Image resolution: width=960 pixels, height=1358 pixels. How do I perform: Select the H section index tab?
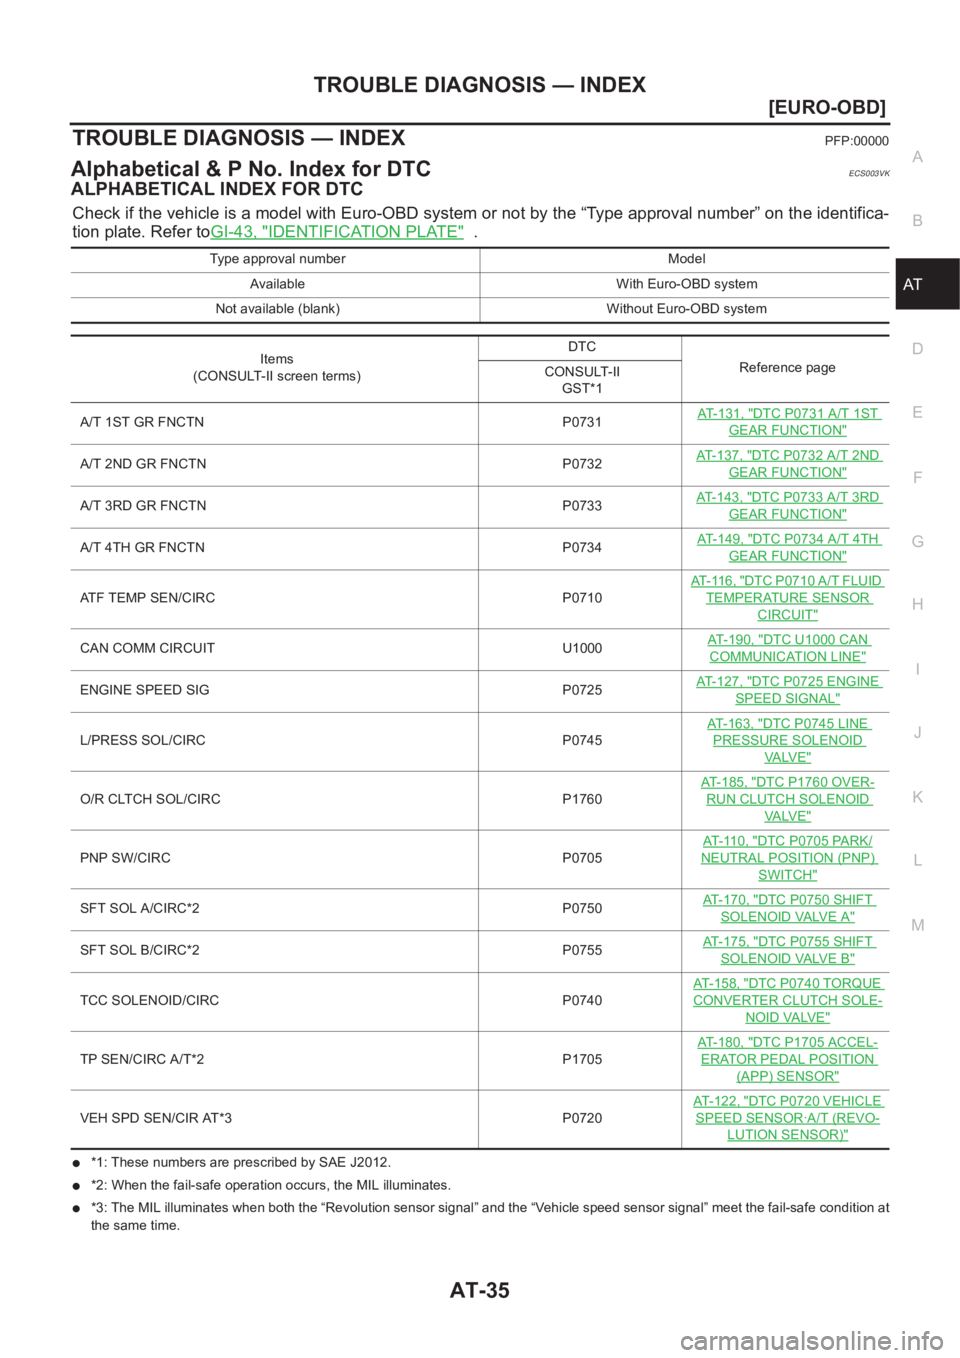(917, 604)
